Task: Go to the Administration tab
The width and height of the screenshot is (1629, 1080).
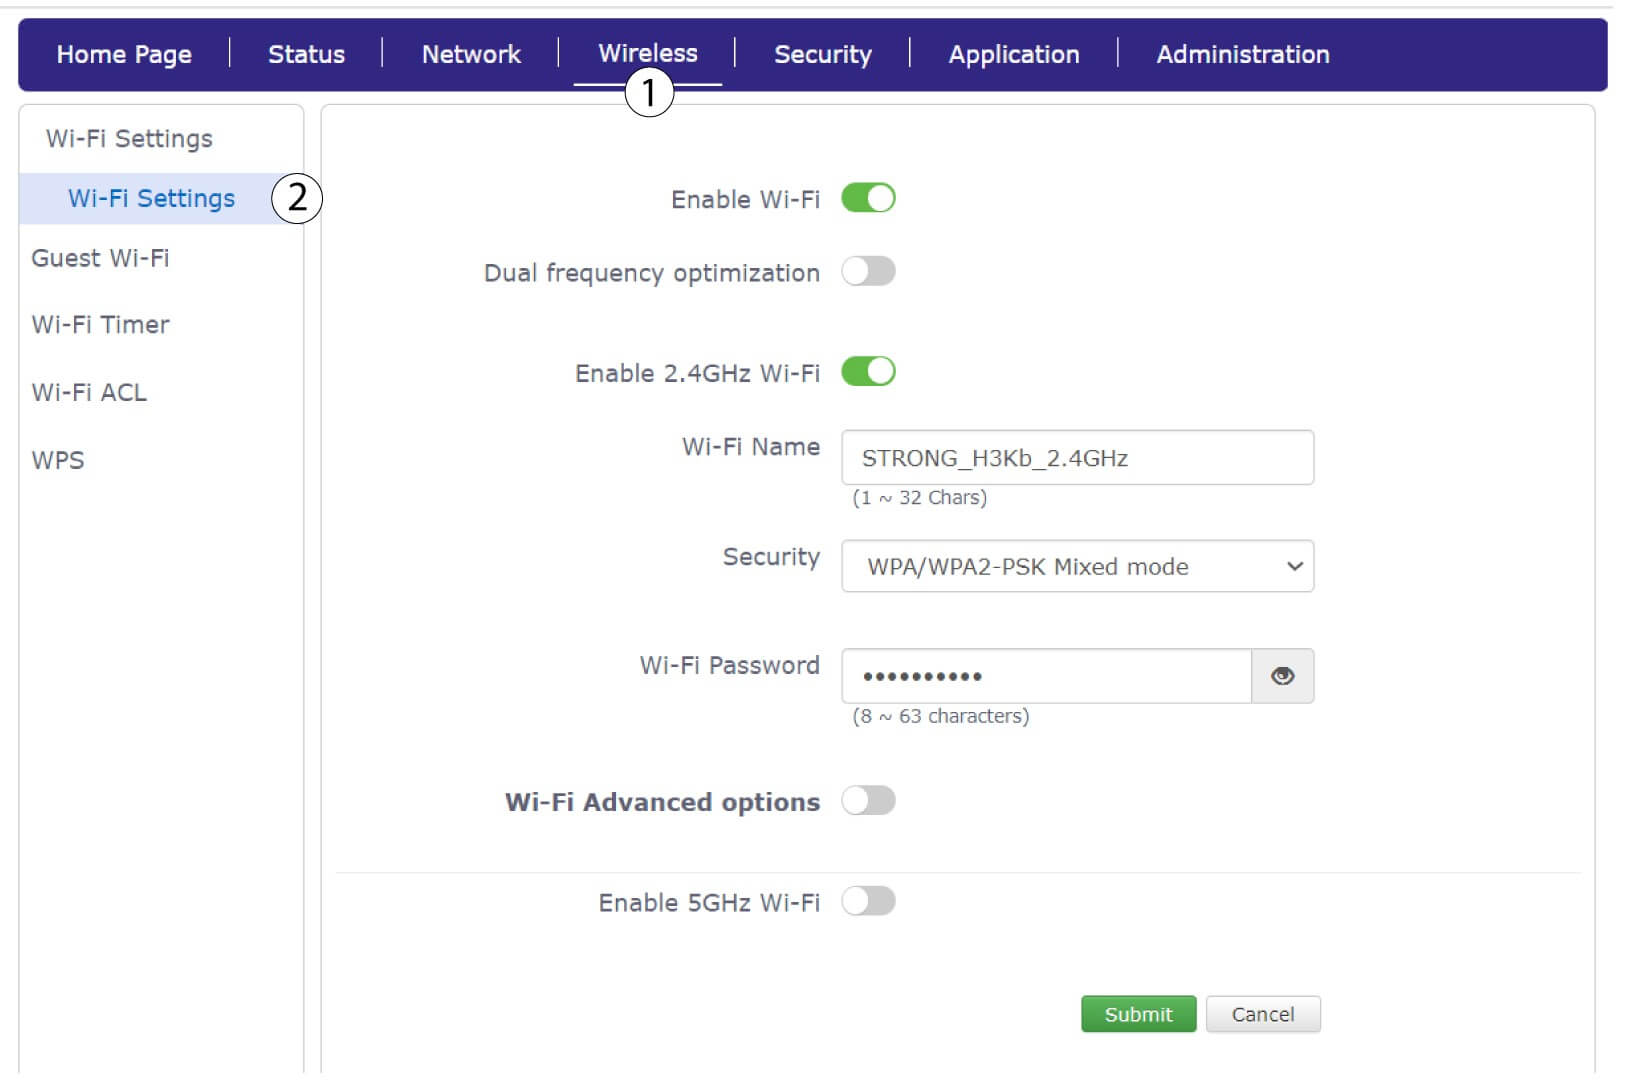Action: 1242,54
